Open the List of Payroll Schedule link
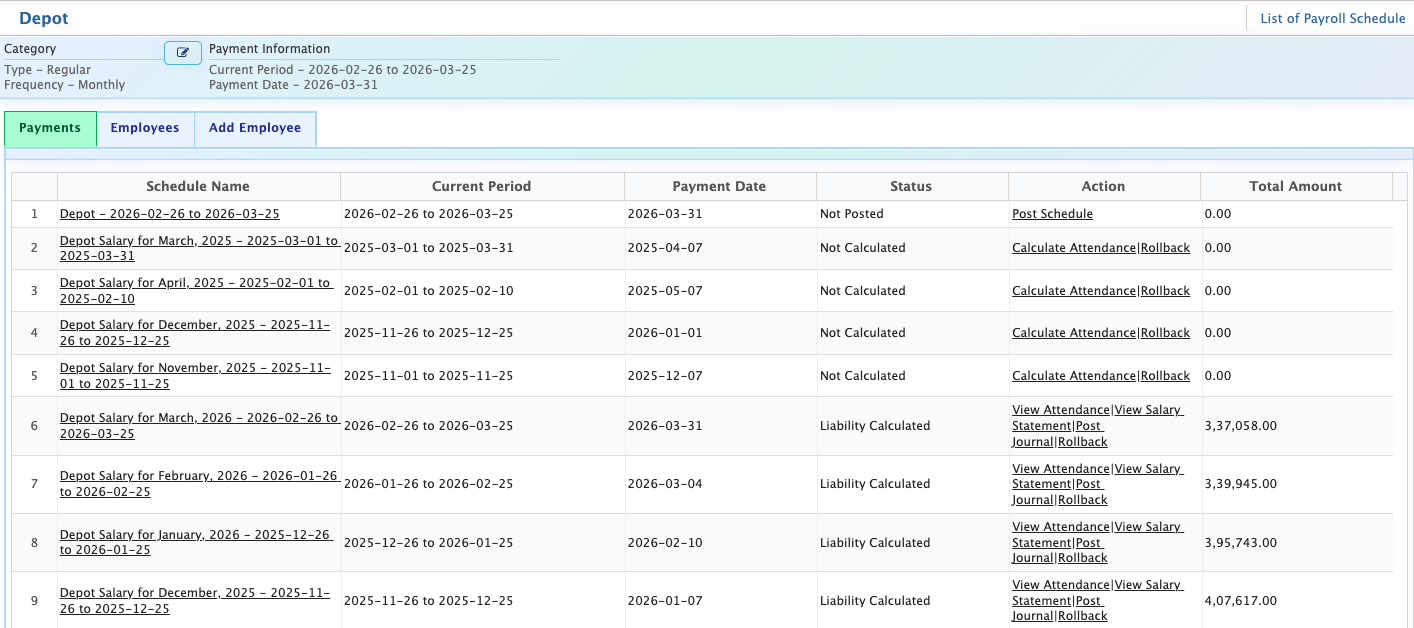Screen dimensions: 1414x628 [1332, 19]
